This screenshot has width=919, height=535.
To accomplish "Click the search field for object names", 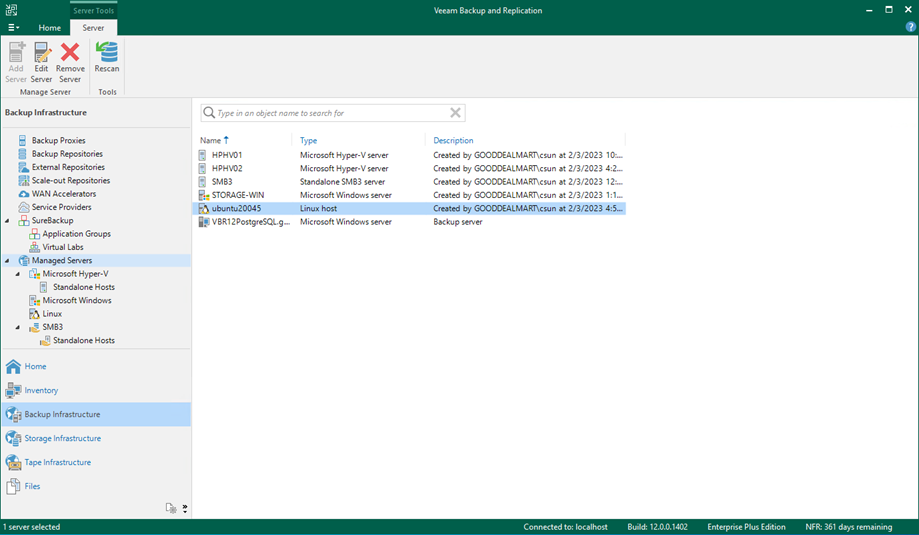I will (333, 113).
